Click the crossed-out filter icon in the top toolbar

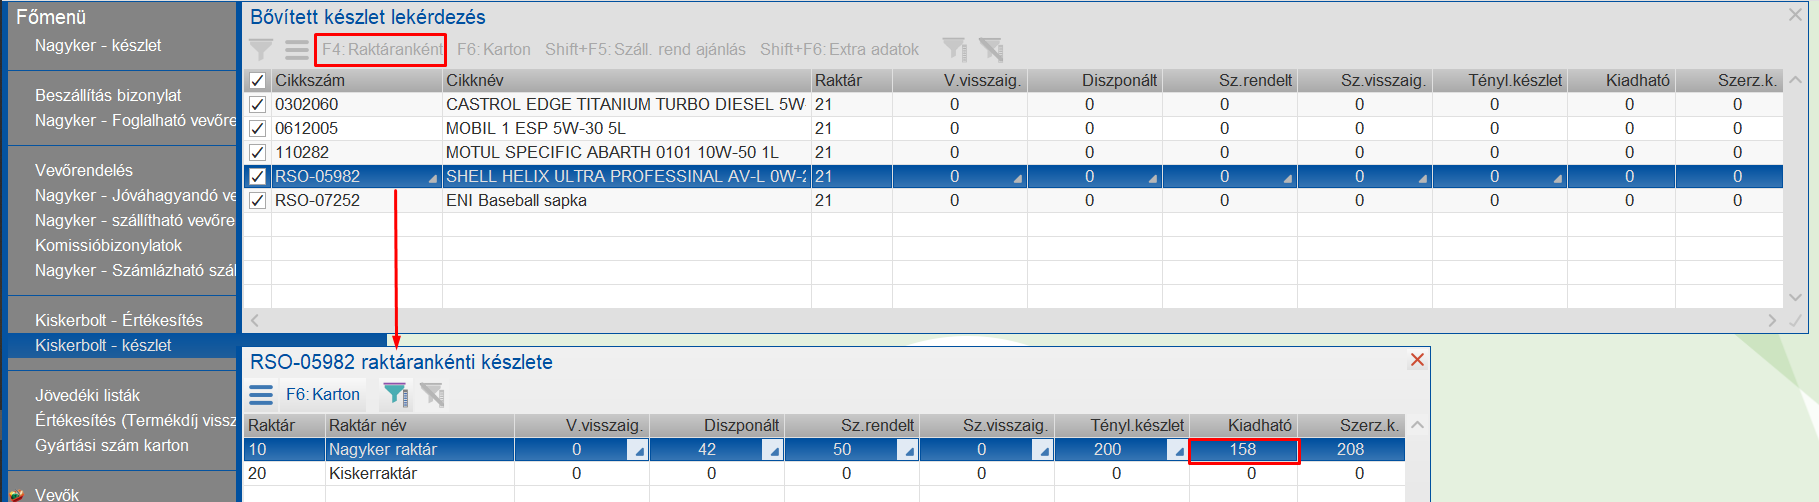click(x=991, y=49)
